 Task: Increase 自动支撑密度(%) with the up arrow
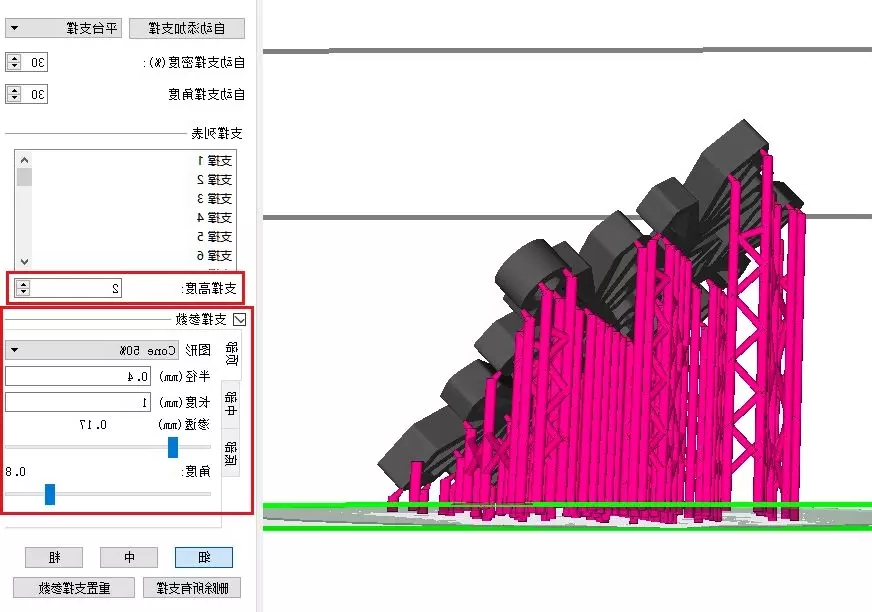(14, 58)
